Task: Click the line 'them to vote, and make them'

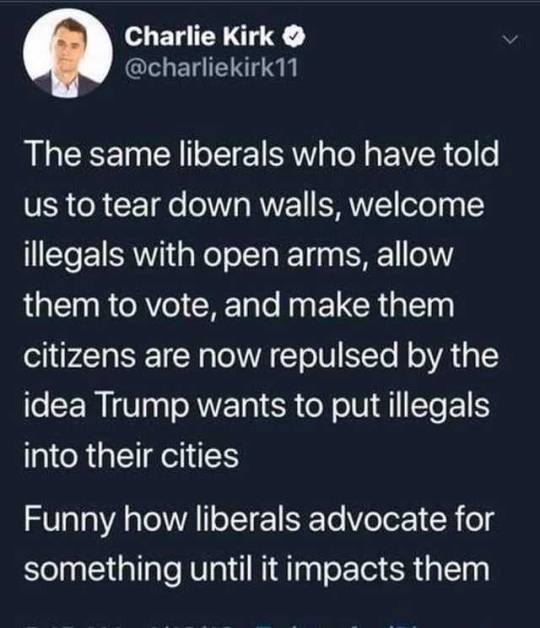Action: click(239, 305)
